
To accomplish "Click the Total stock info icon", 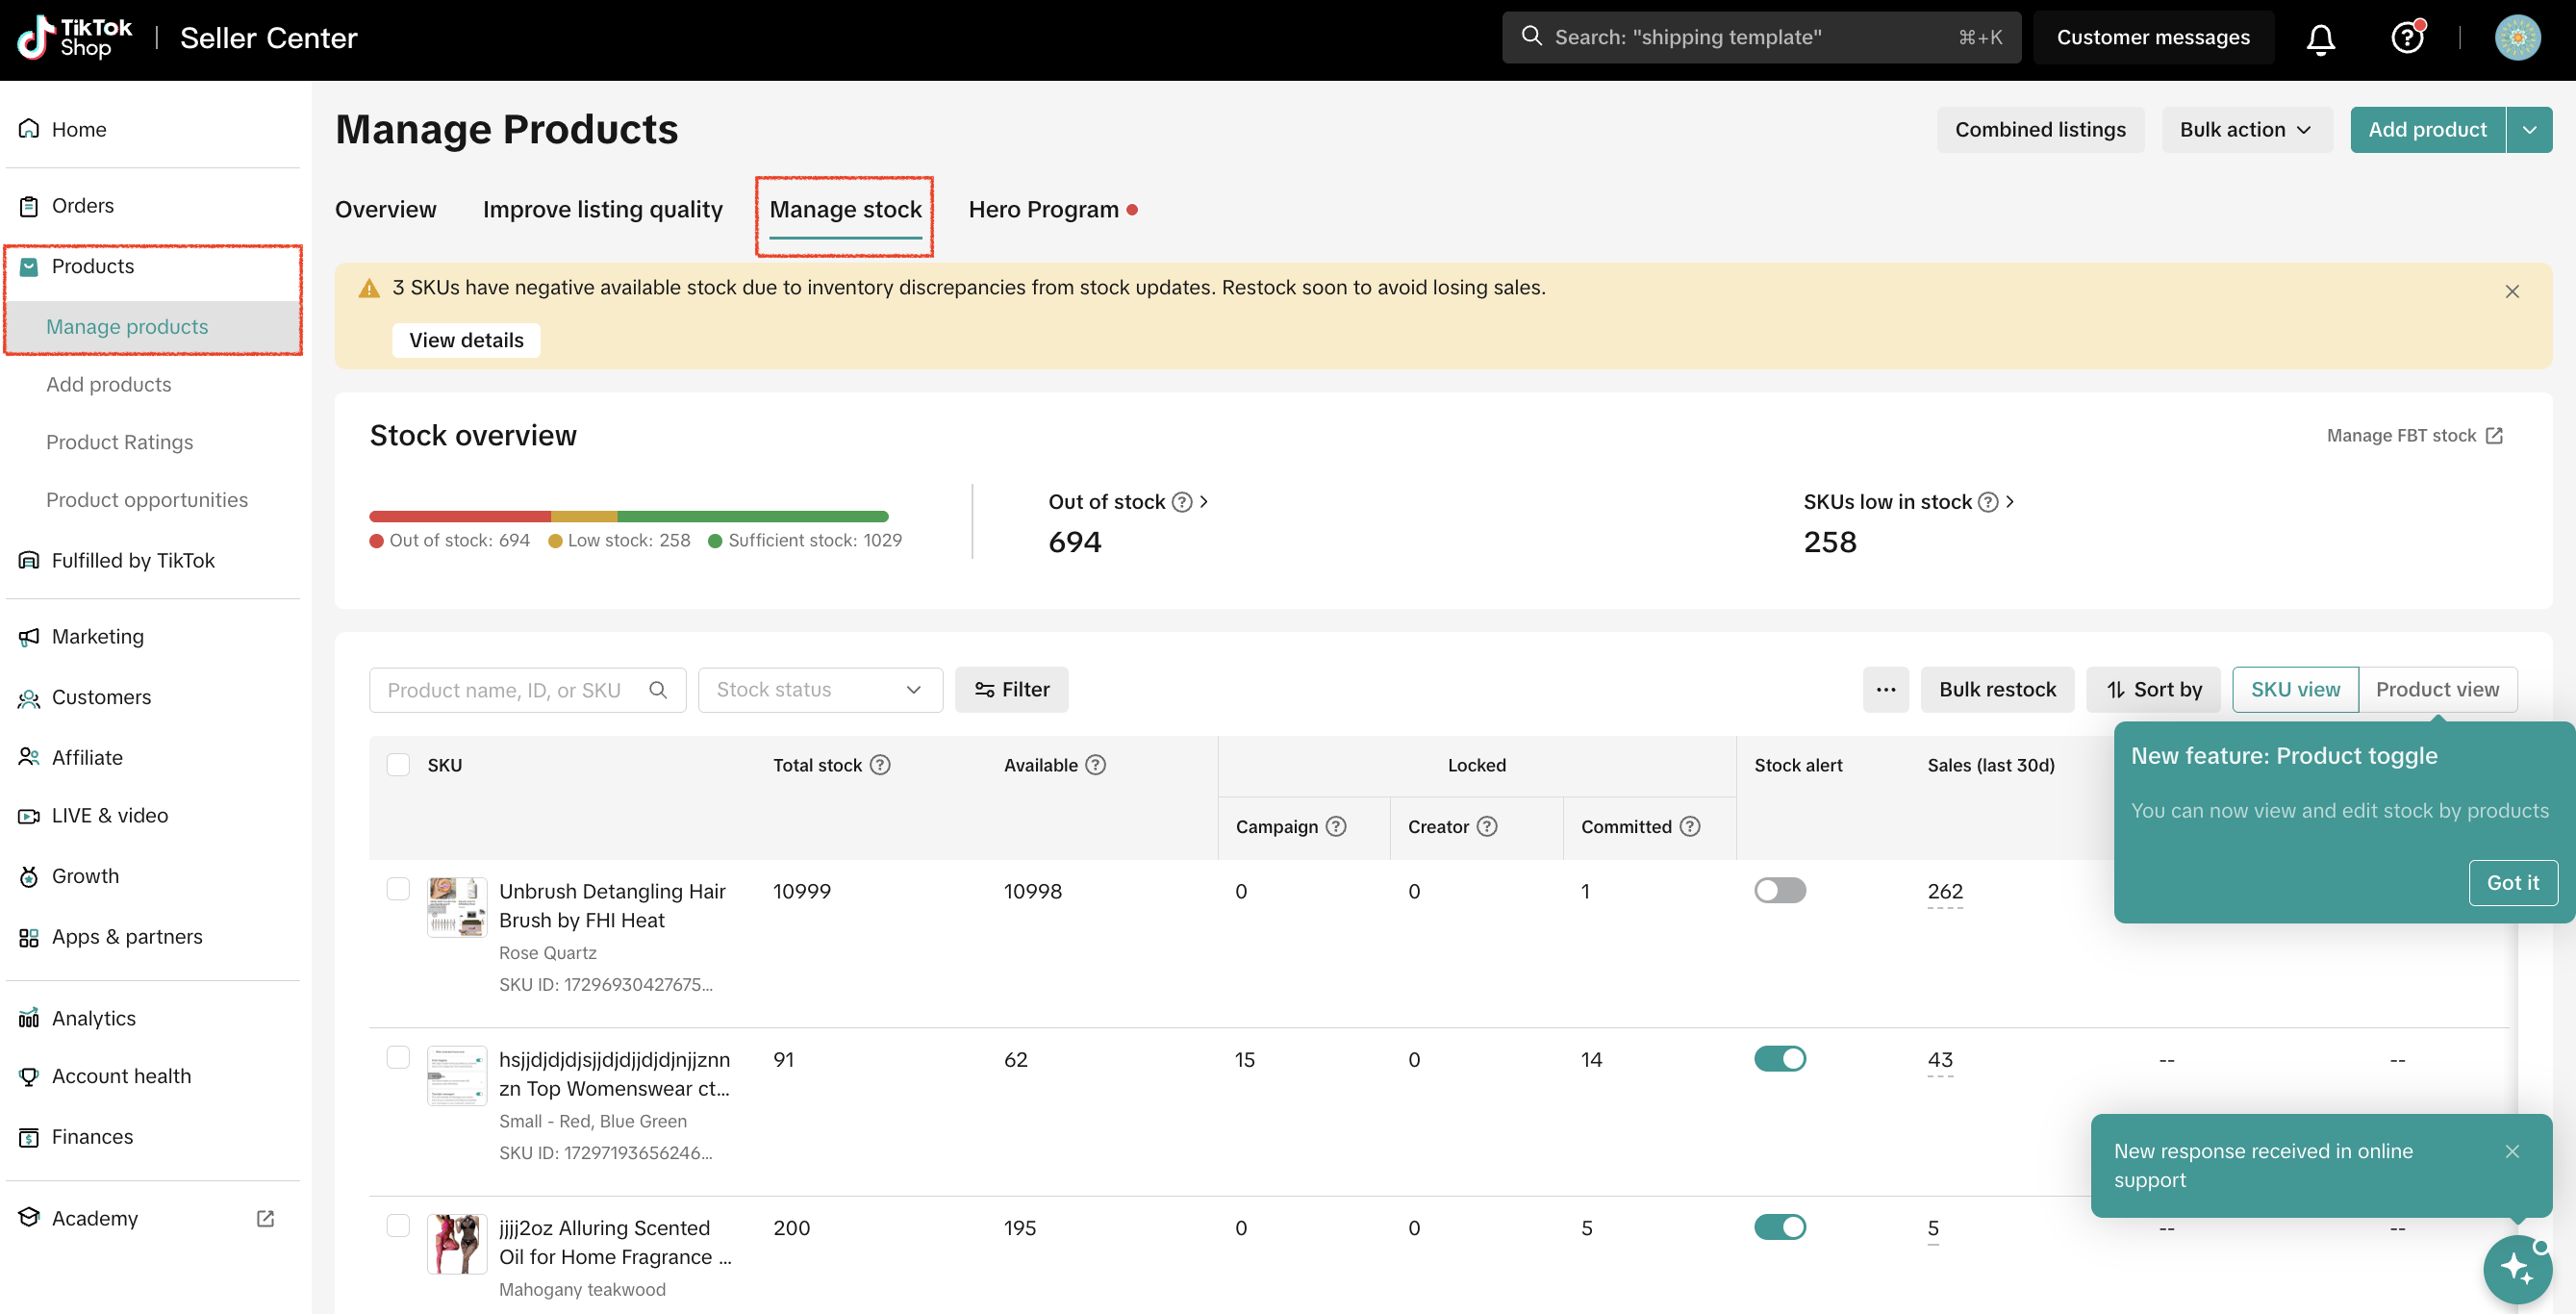I will [x=880, y=765].
